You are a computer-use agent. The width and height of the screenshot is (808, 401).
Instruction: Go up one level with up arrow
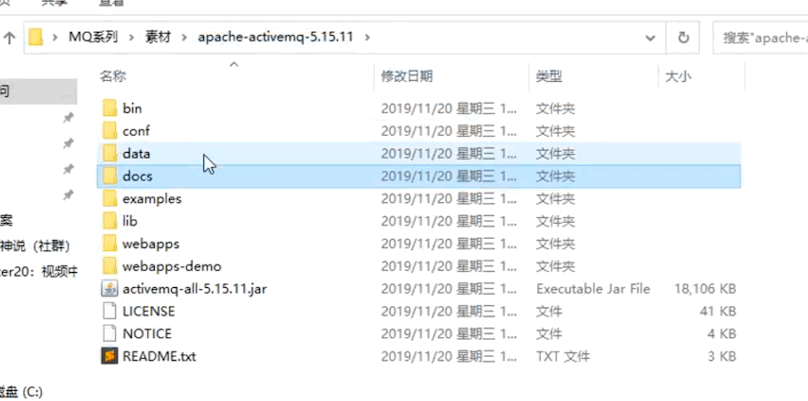pos(9,38)
